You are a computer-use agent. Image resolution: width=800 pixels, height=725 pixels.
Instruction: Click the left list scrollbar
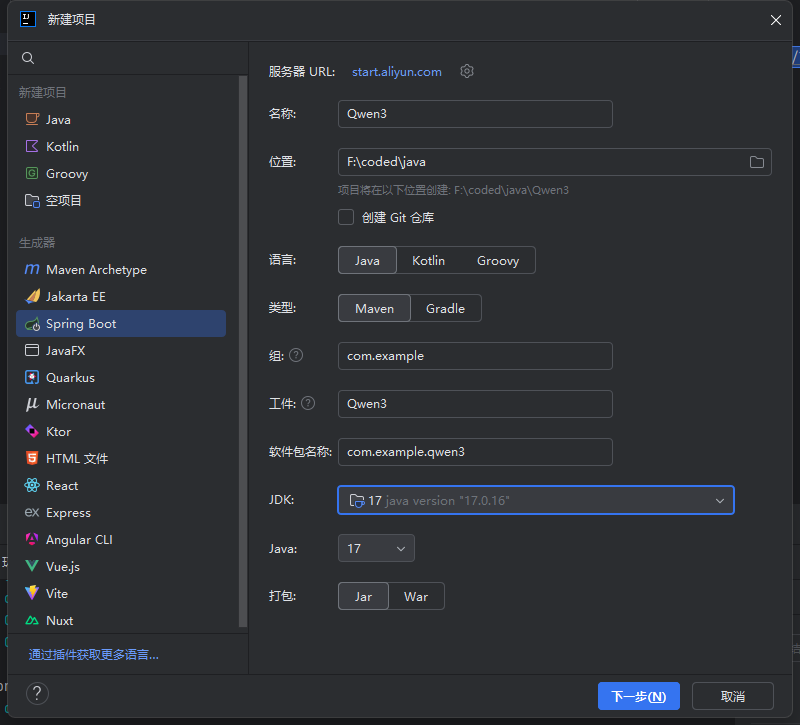click(x=243, y=351)
